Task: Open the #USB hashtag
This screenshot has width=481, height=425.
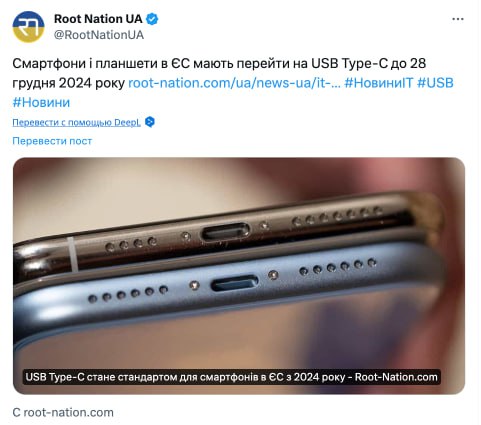Action: (435, 83)
